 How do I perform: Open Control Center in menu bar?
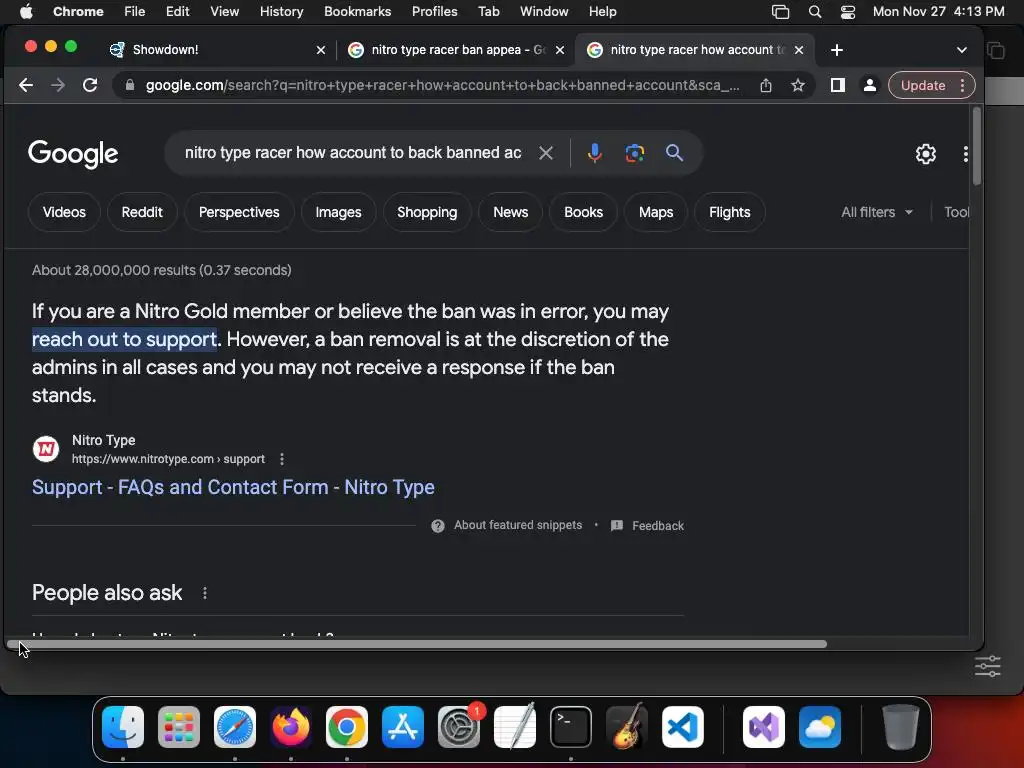tap(848, 12)
